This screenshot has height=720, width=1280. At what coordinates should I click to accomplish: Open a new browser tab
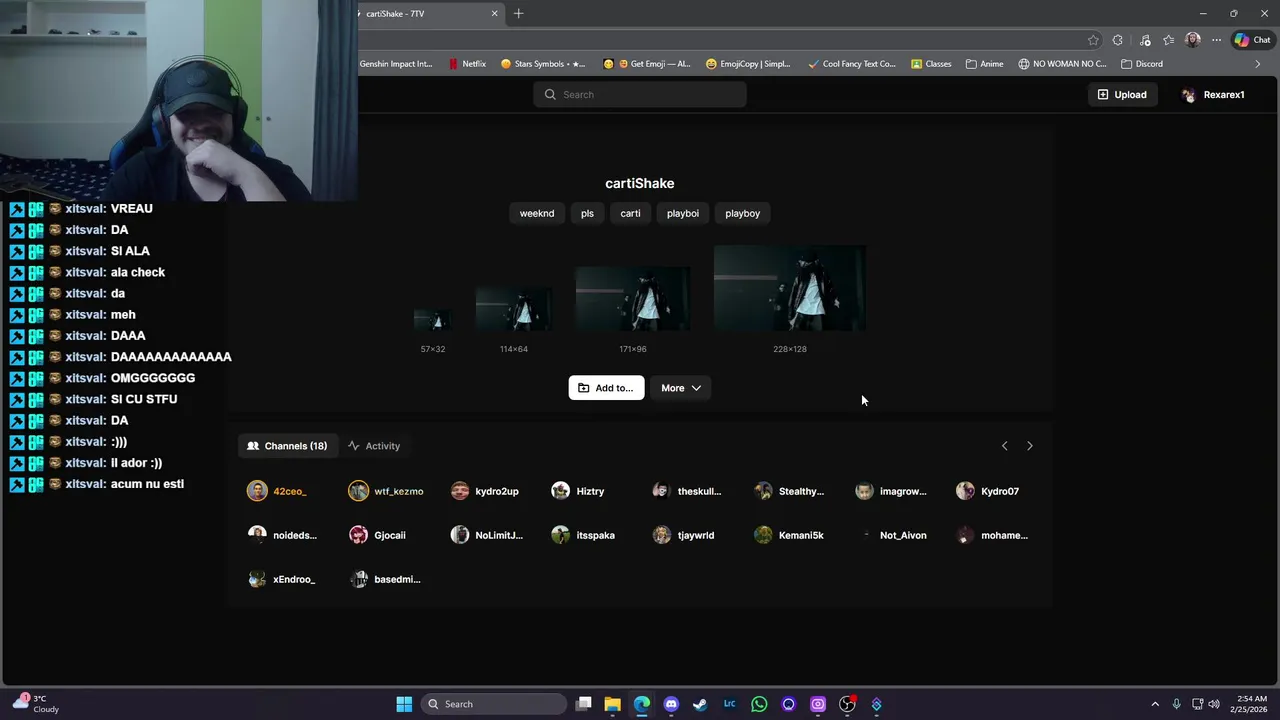pos(518,13)
